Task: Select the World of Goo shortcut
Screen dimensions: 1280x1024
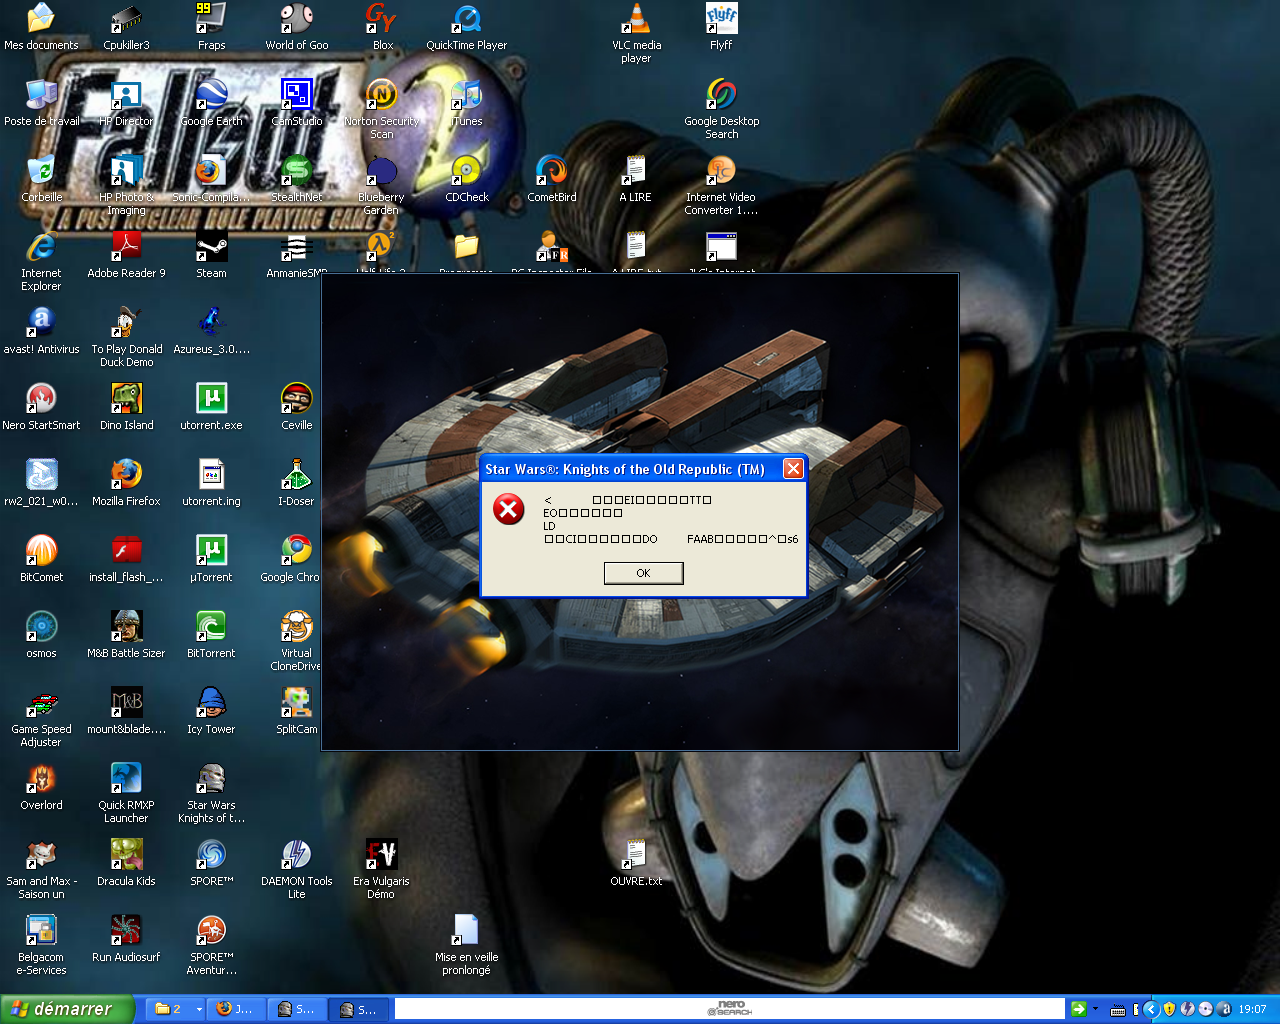Action: tap(296, 27)
